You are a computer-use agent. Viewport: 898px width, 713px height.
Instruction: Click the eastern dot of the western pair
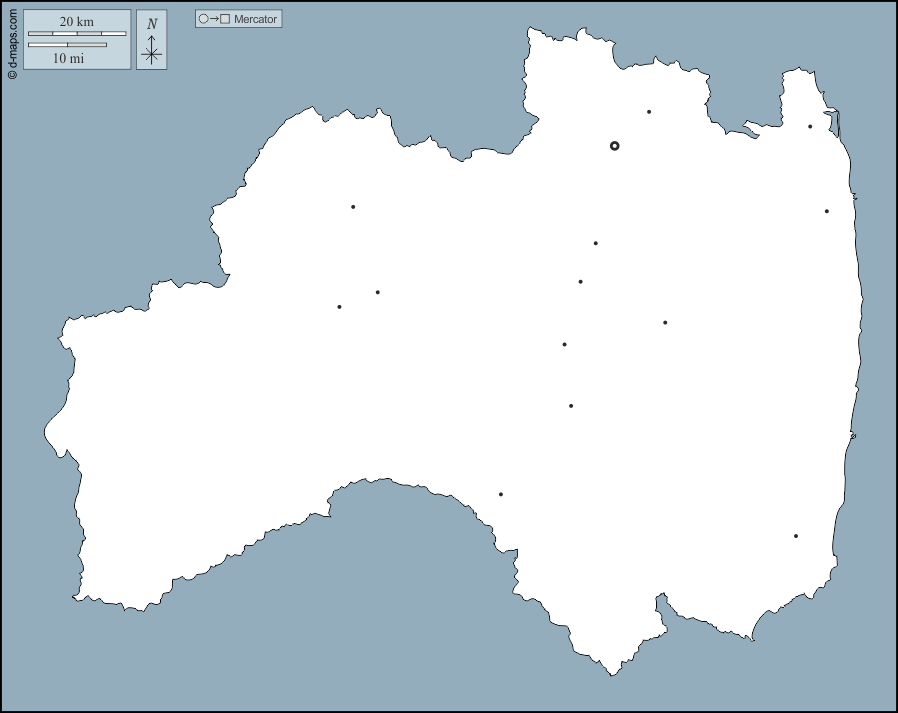click(377, 292)
